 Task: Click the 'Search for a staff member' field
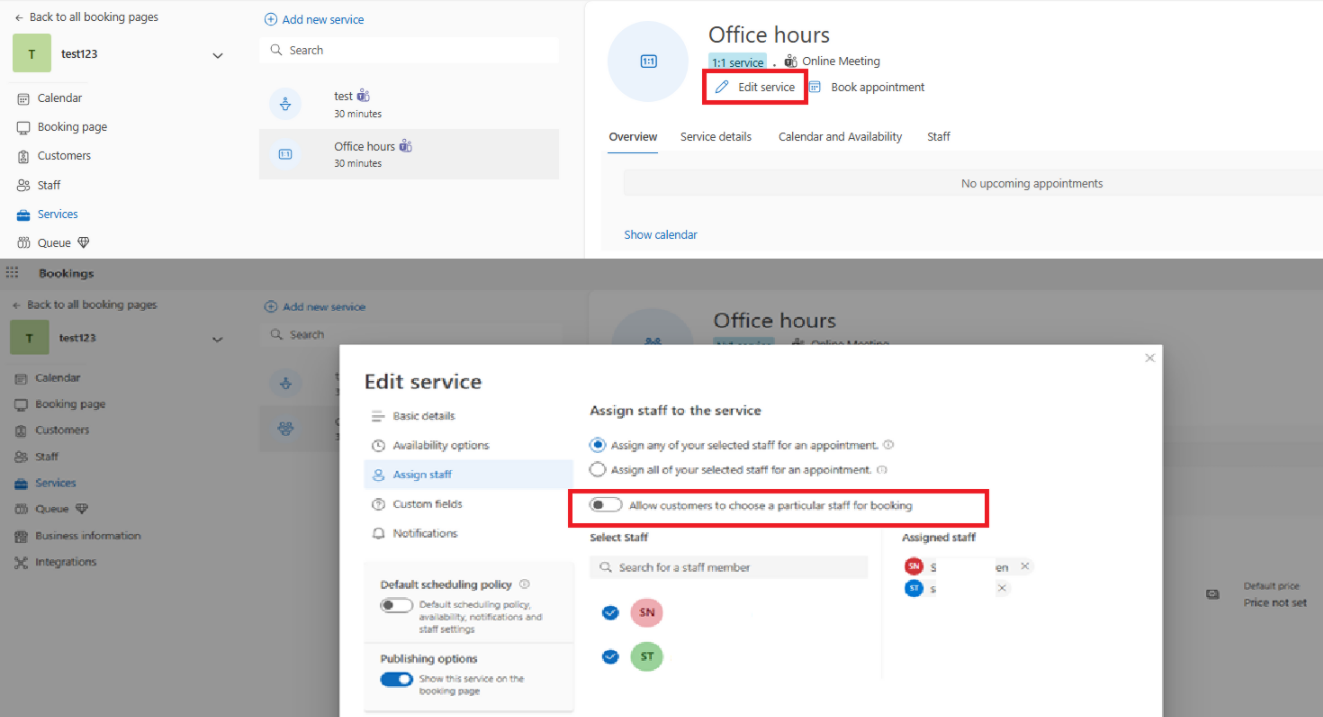729,567
